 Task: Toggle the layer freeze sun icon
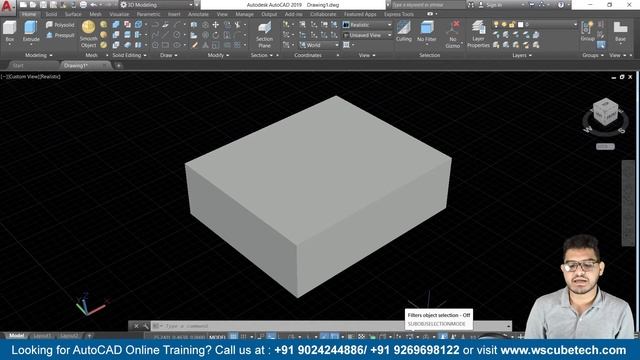coord(504,25)
